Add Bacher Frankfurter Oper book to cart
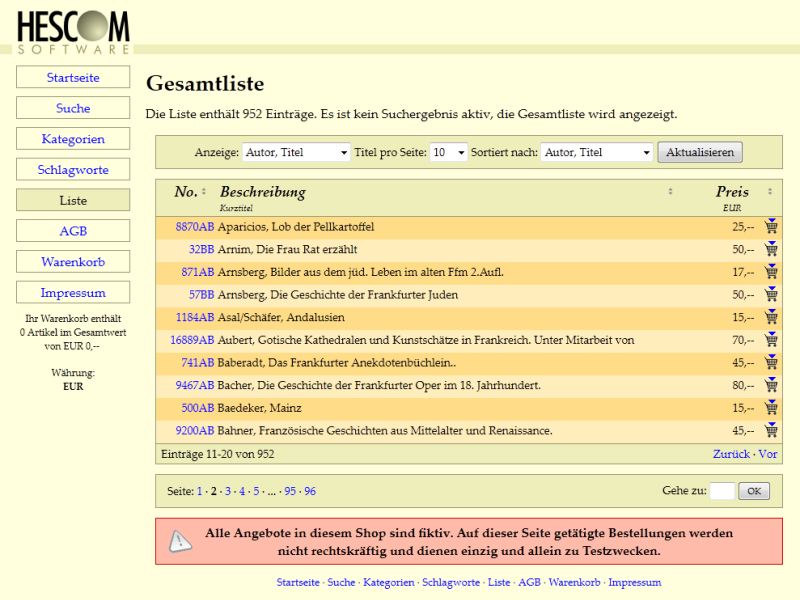 pyautogui.click(x=770, y=385)
